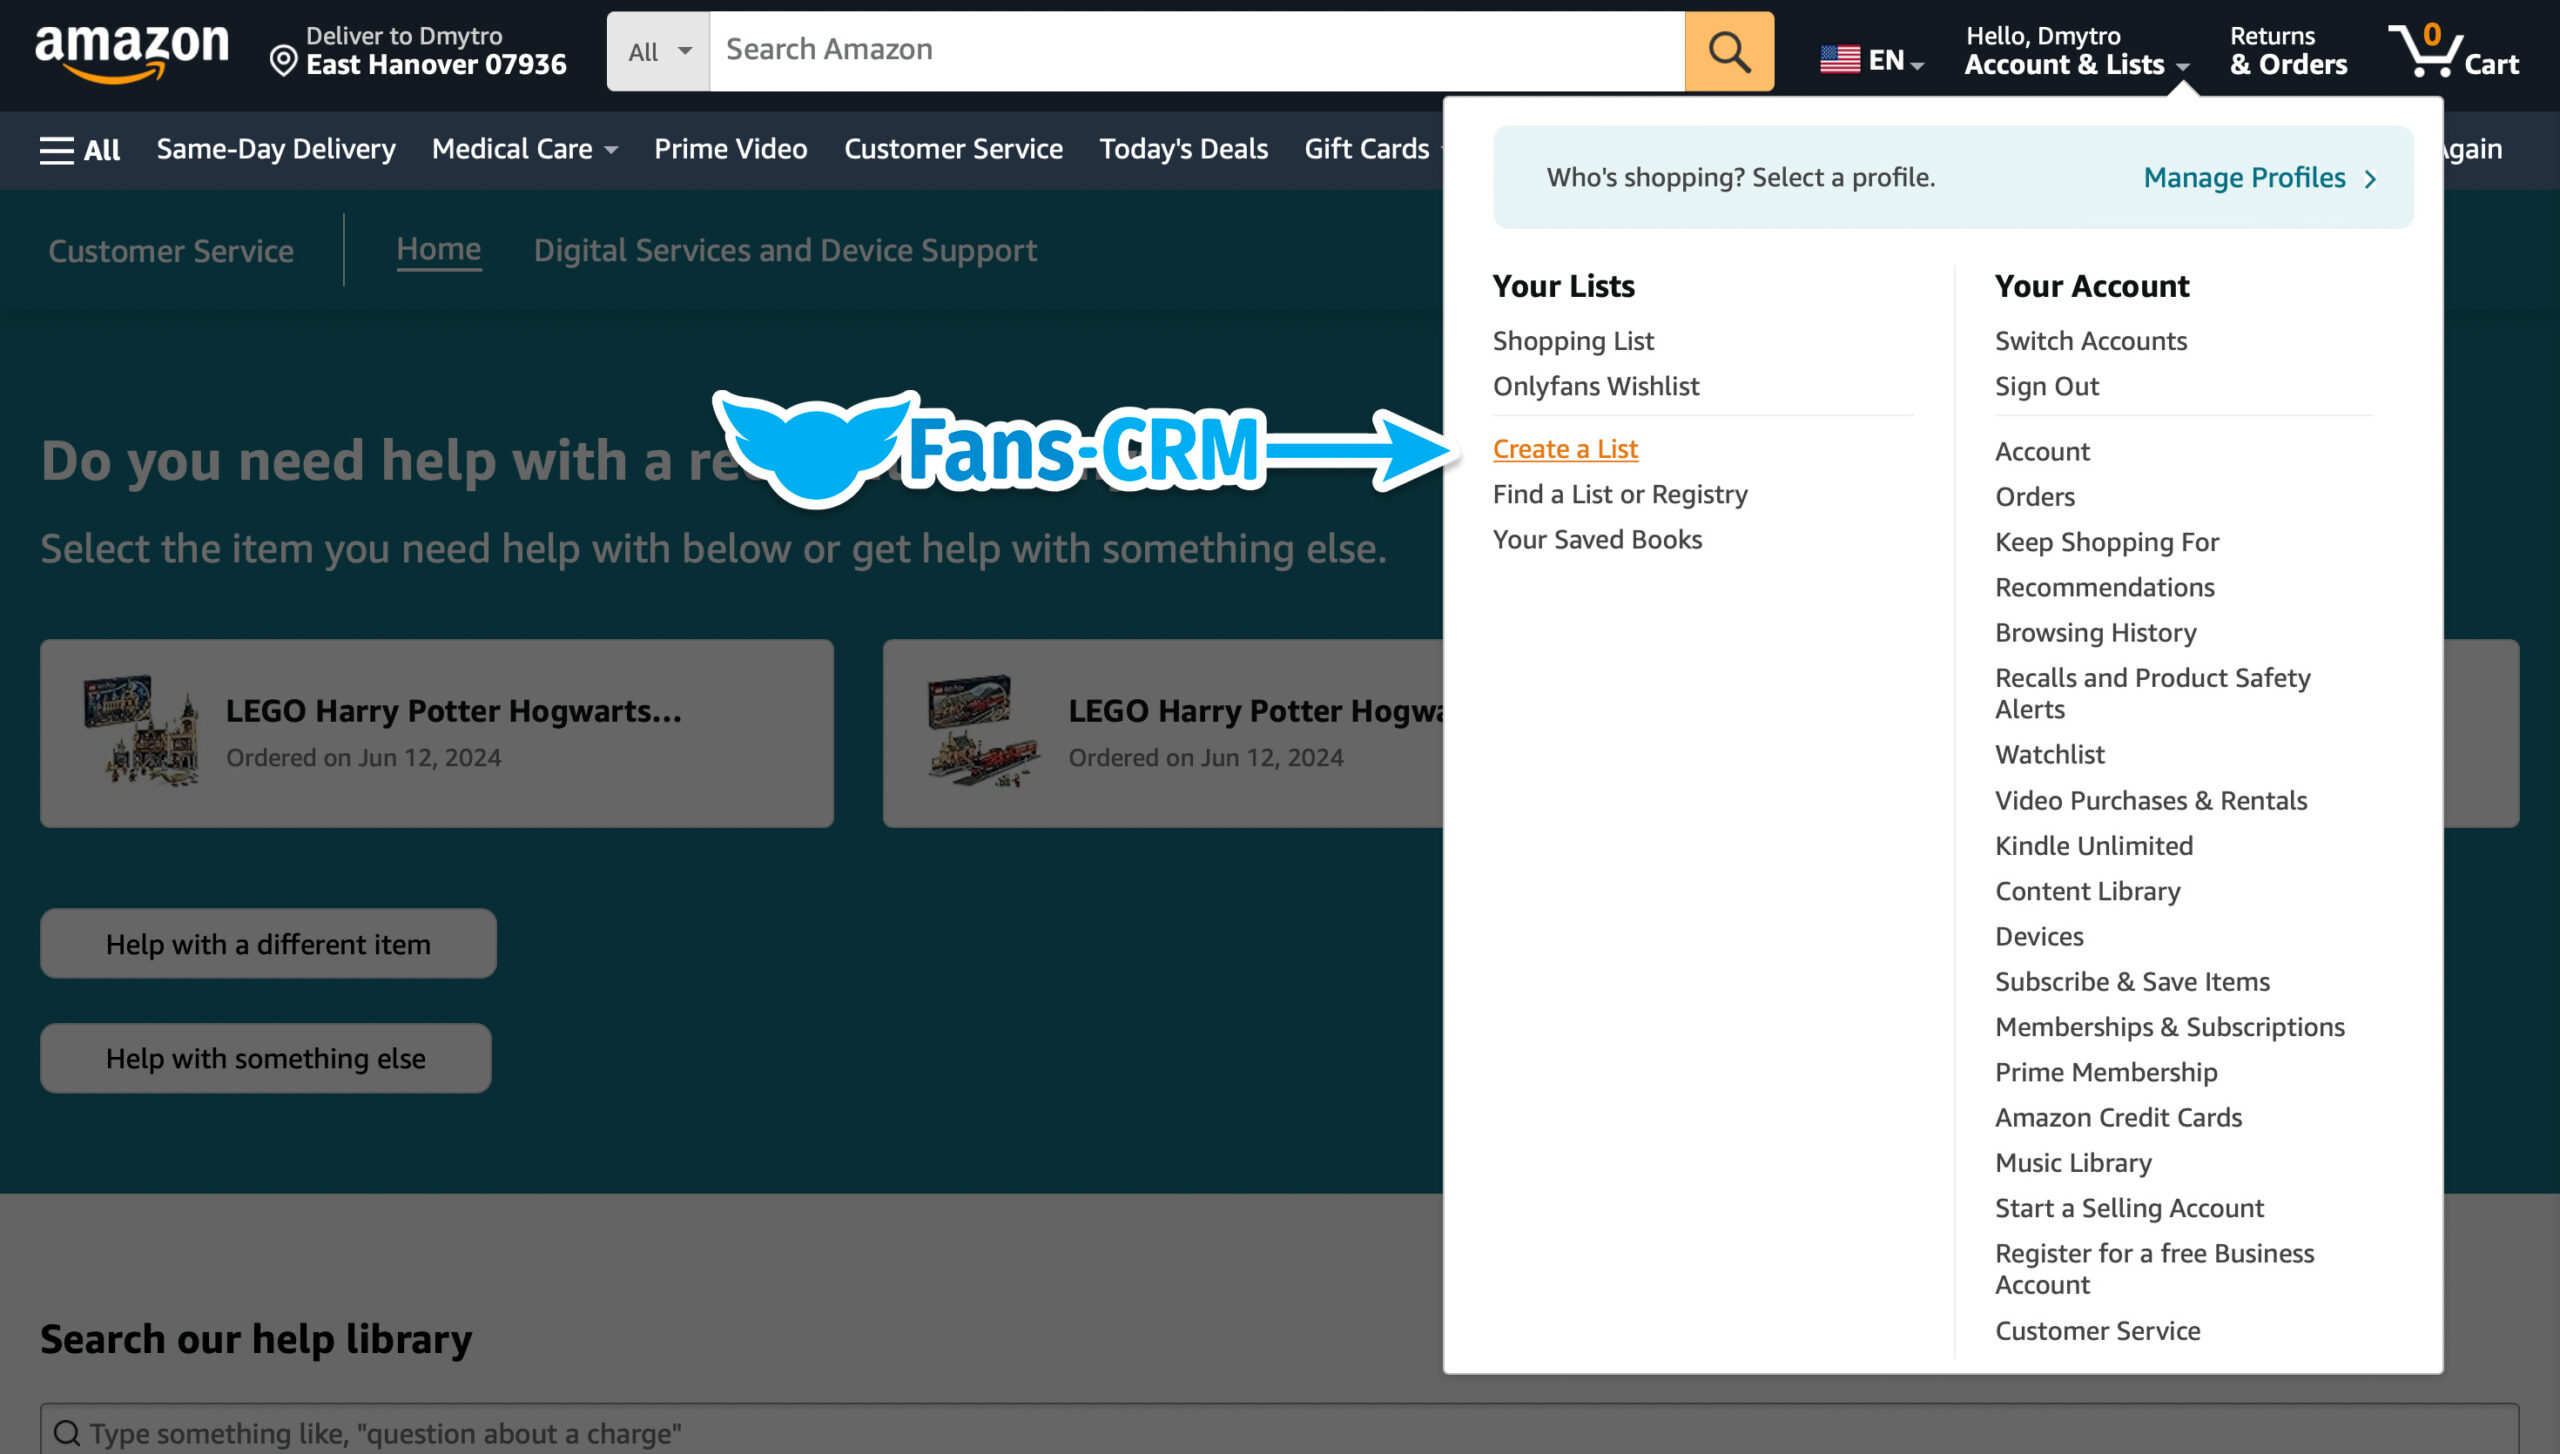
Task: Click the Amazon logo
Action: pyautogui.click(x=132, y=52)
